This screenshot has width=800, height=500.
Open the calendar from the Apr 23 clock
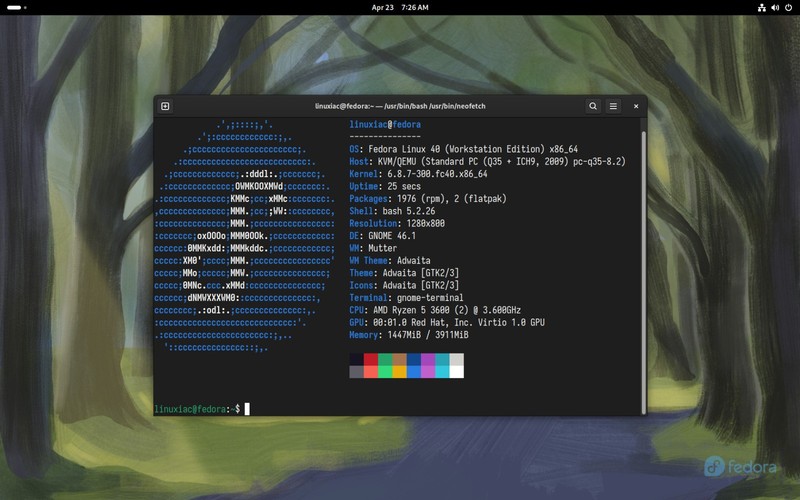[400, 8]
